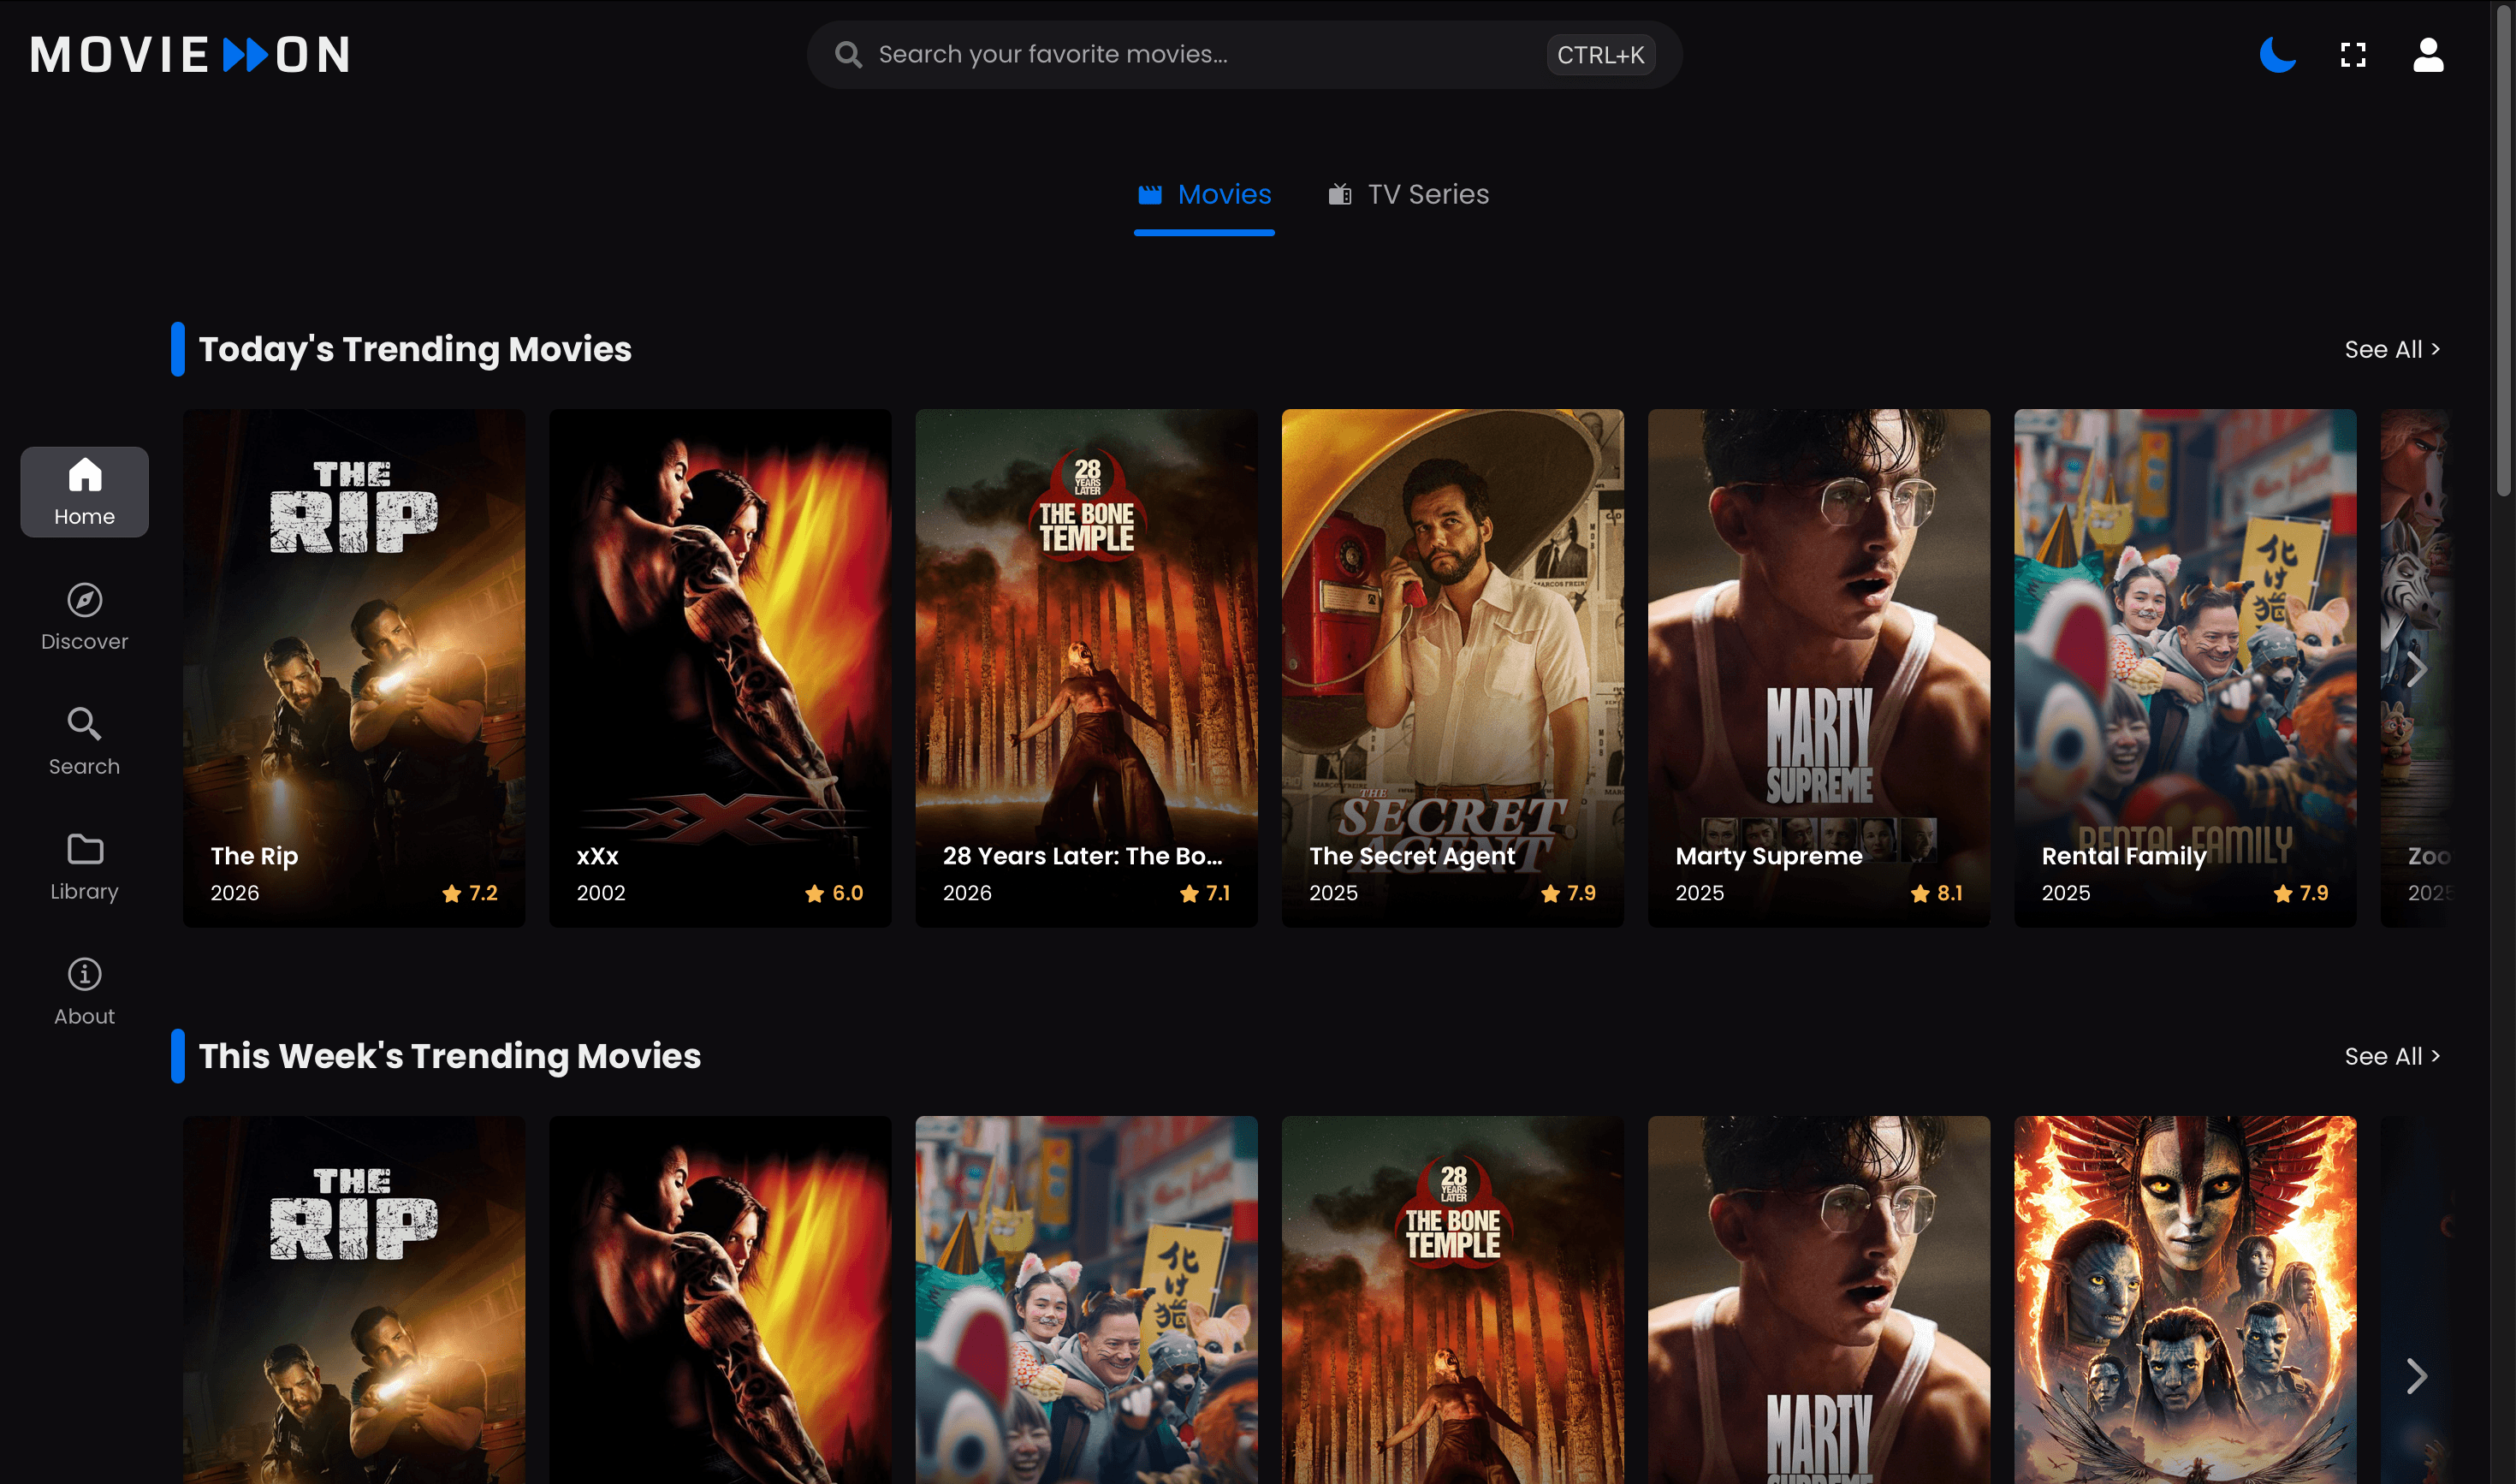Screen dimensions: 2516x1484
Task: Click the 'This Week's Trending Movies' heading
Action: pos(450,1056)
